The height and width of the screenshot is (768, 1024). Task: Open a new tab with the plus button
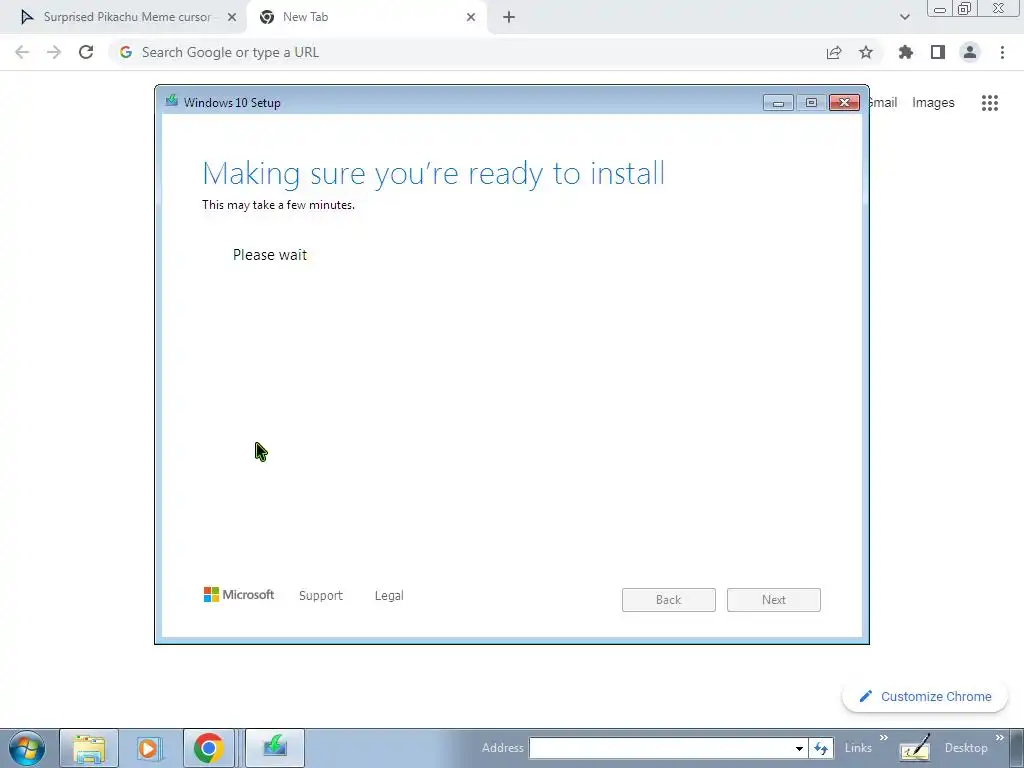(x=509, y=17)
